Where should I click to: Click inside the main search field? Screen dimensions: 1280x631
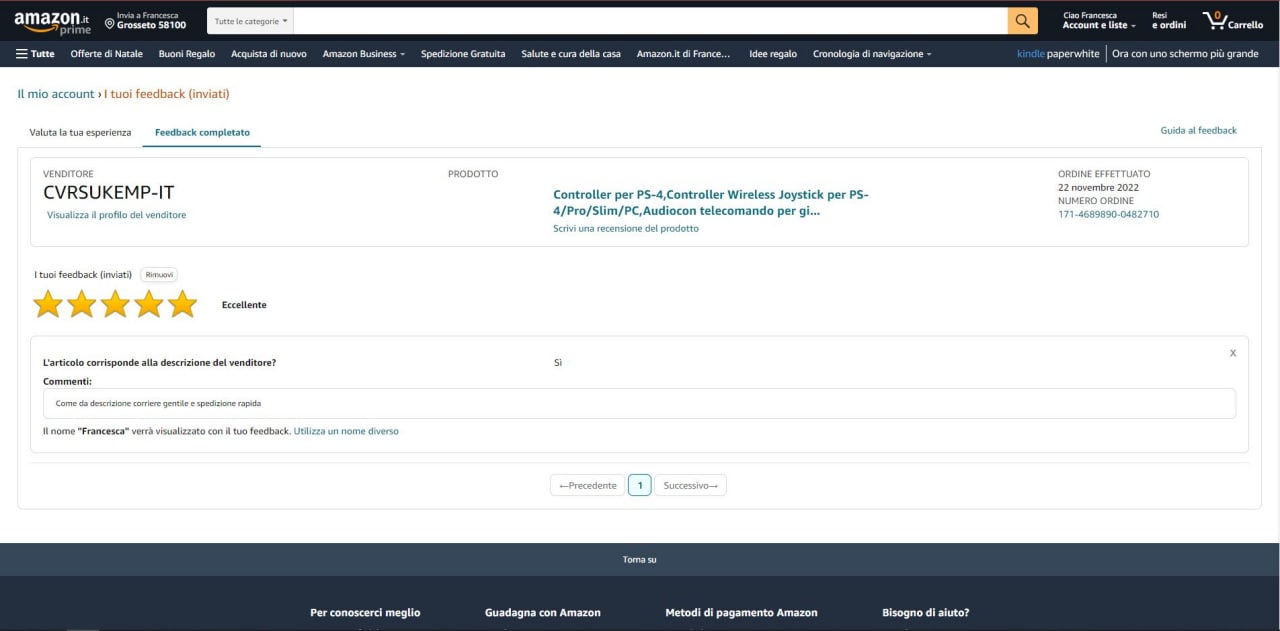650,21
